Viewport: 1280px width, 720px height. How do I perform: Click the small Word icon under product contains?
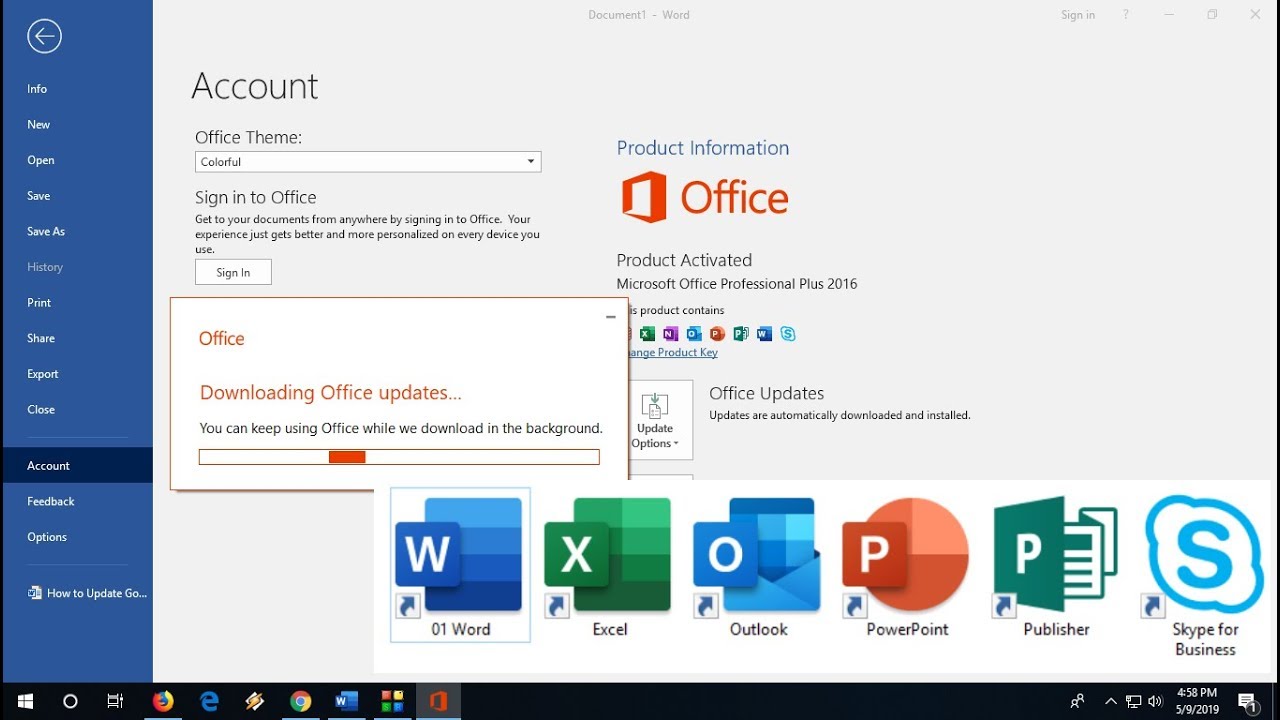pos(765,334)
